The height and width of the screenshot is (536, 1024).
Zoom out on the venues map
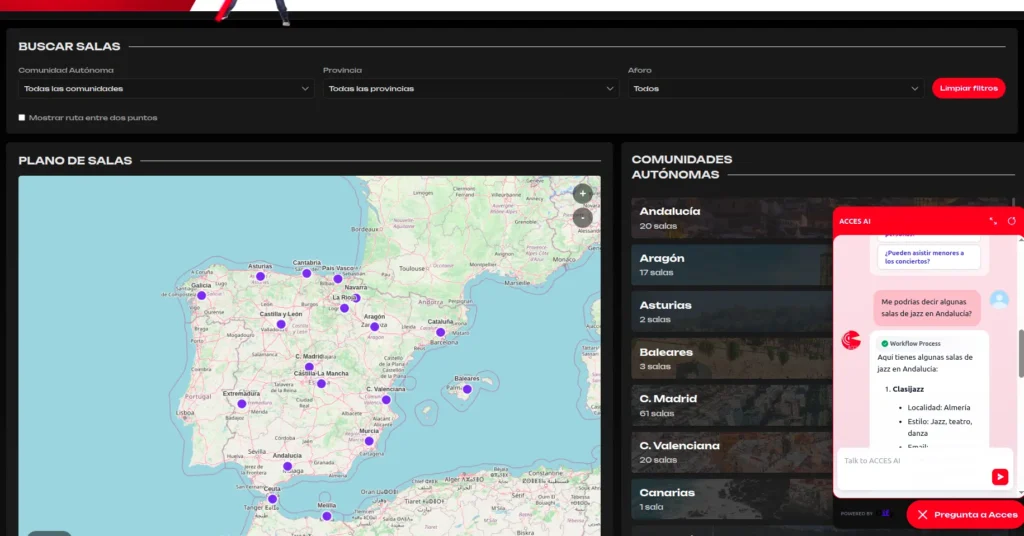[x=583, y=217]
